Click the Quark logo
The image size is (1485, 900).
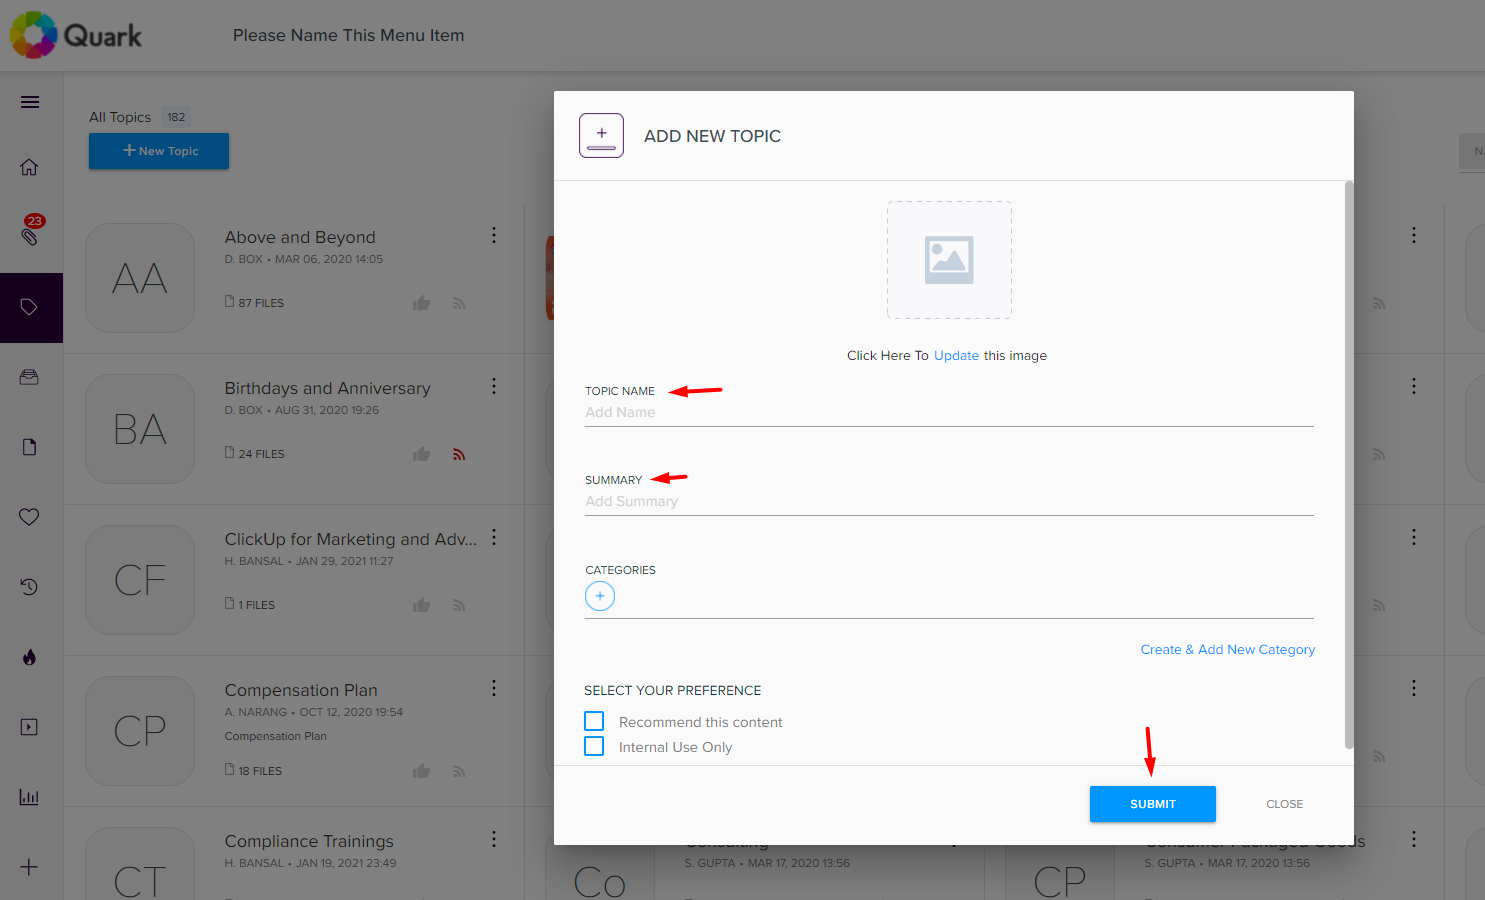(76, 35)
